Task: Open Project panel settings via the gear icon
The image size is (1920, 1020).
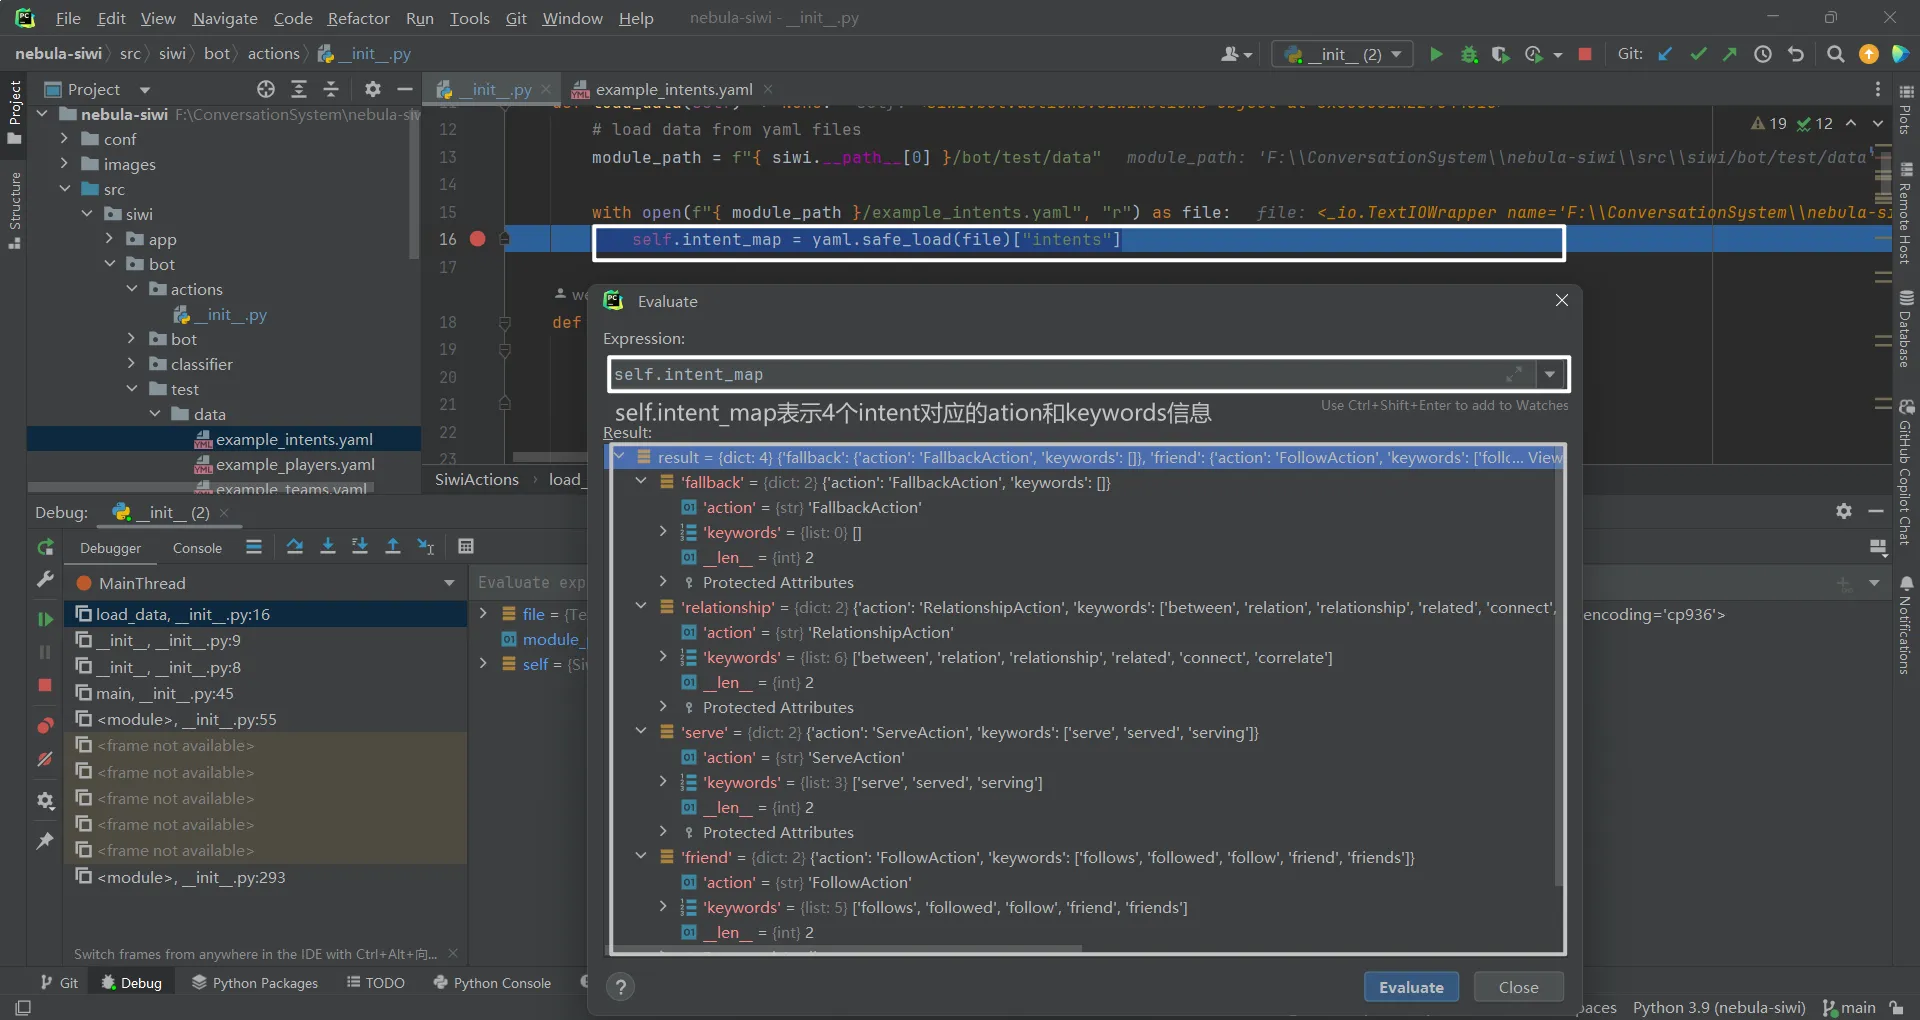Action: click(372, 89)
